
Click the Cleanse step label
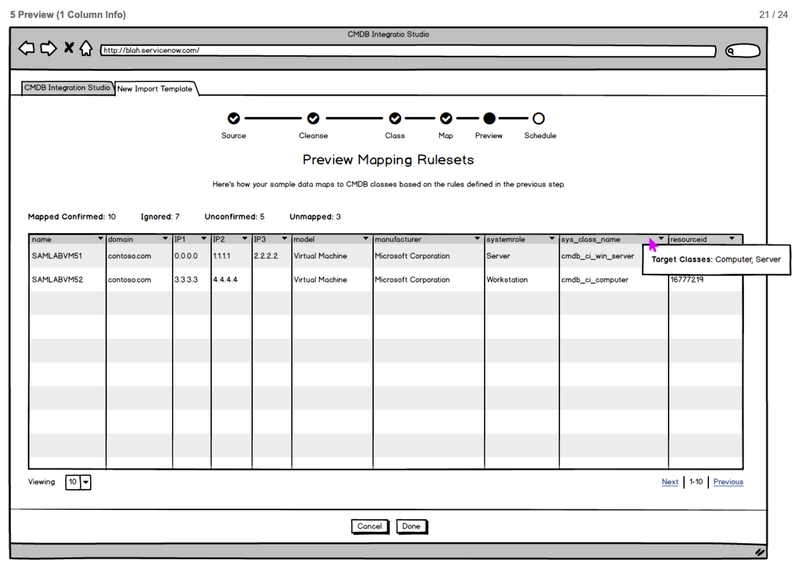(x=313, y=136)
